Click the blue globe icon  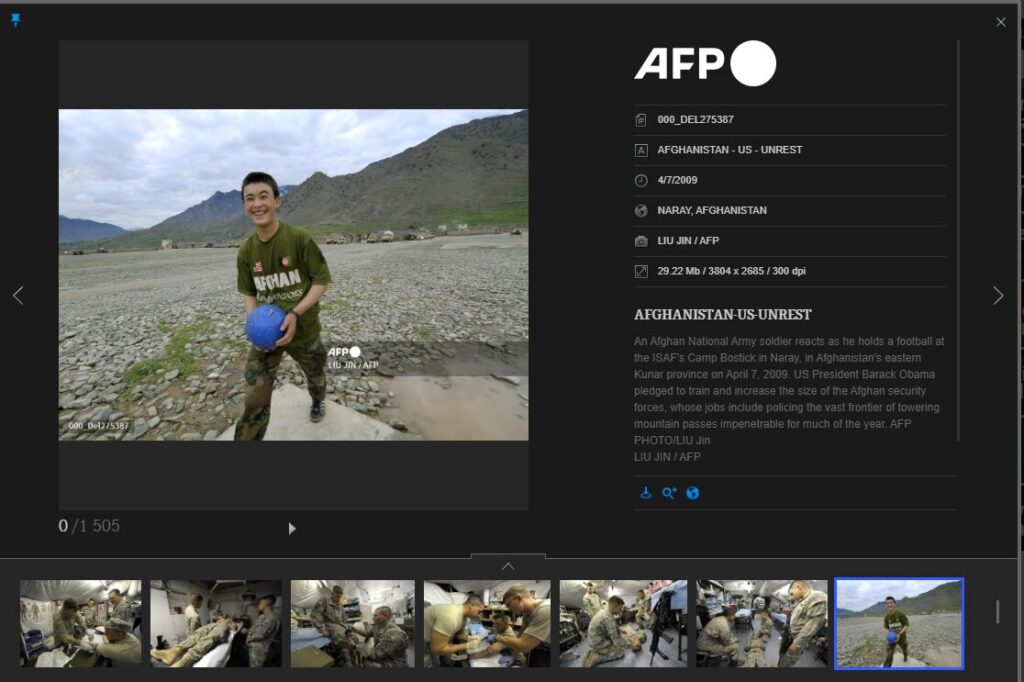tap(693, 493)
